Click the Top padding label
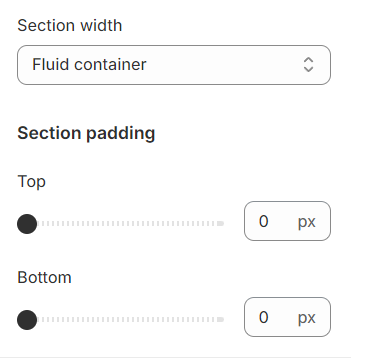Viewport: 369px width, 362px height. (31, 182)
